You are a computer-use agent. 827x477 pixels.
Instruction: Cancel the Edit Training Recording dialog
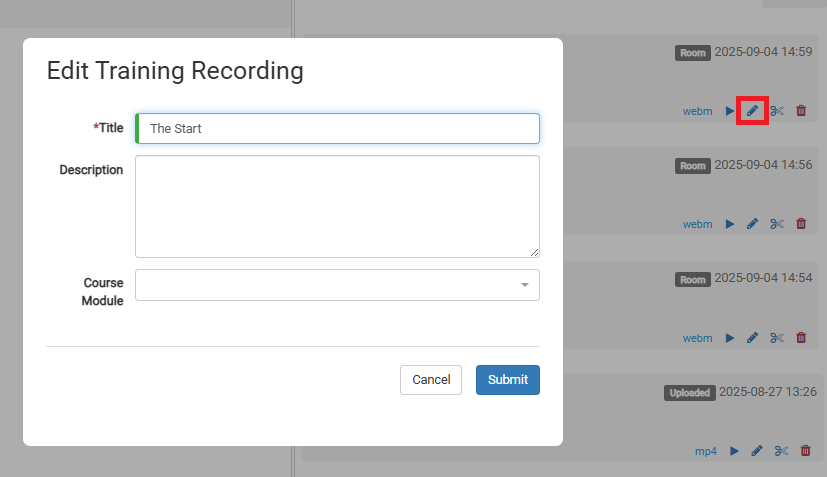(x=431, y=380)
